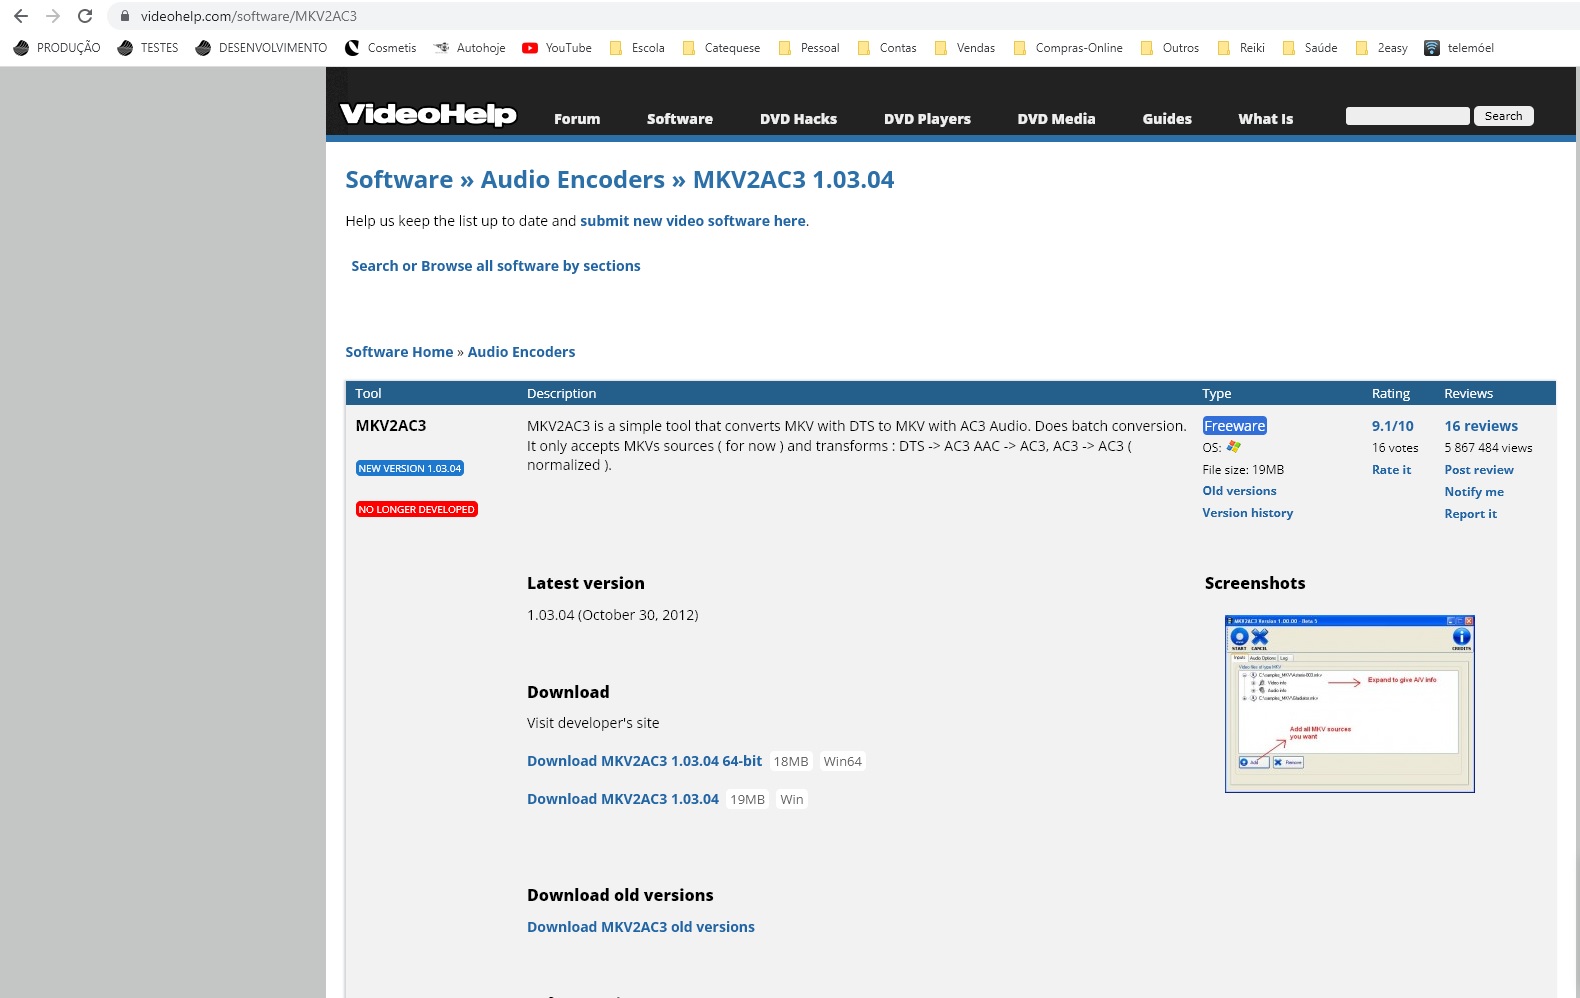The image size is (1580, 998).
Task: Click the Report it link
Action: click(1471, 514)
